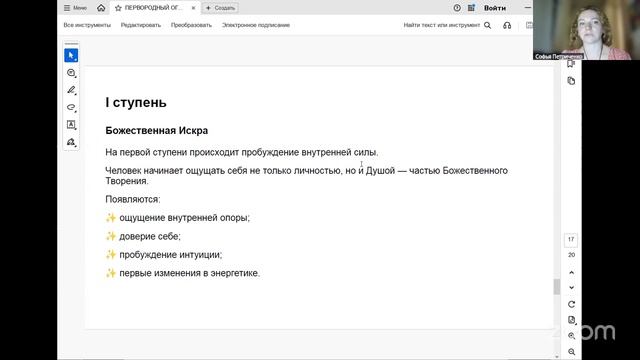
Task: Click the vertical scrollbar thumb
Action: point(557,287)
